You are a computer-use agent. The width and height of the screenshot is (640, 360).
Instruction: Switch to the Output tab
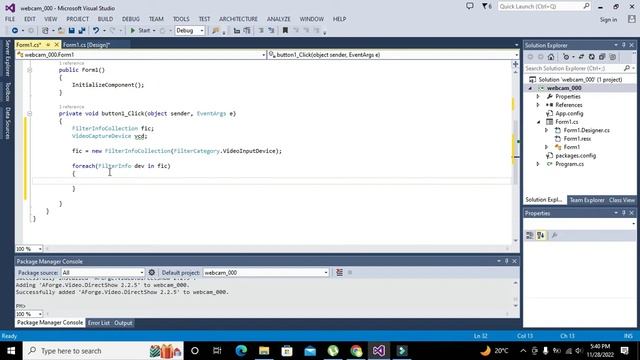click(123, 323)
